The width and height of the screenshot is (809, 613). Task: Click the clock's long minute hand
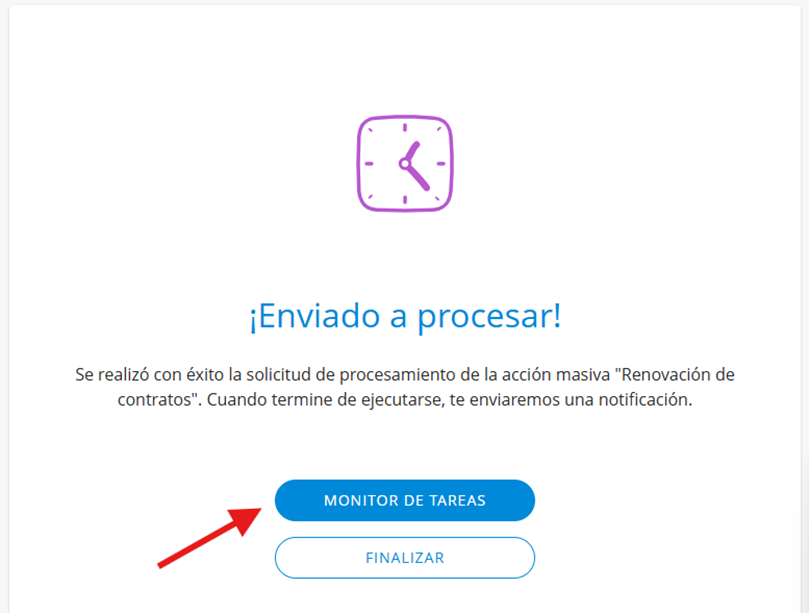tap(418, 178)
